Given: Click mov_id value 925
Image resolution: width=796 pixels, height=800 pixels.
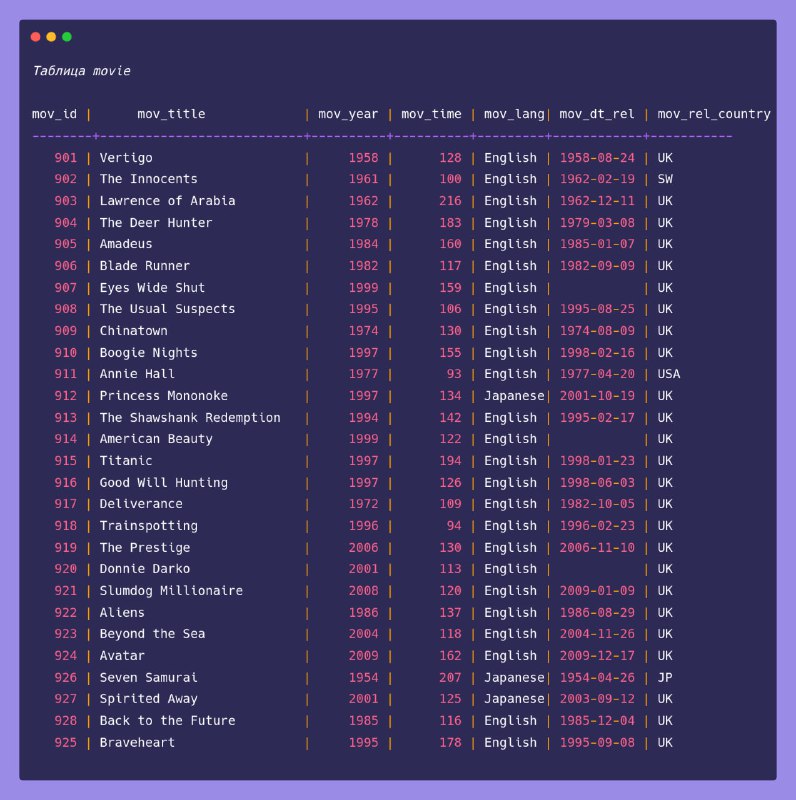Looking at the screenshot, I should (66, 742).
